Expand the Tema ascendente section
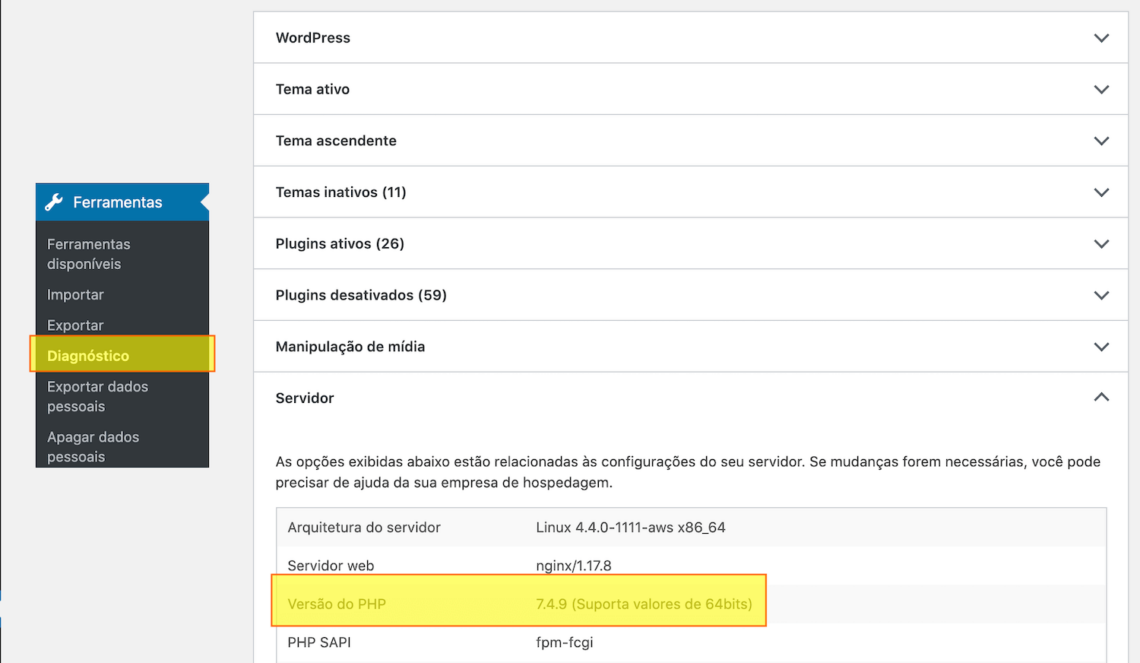The height and width of the screenshot is (663, 1140). pyautogui.click(x=1101, y=140)
